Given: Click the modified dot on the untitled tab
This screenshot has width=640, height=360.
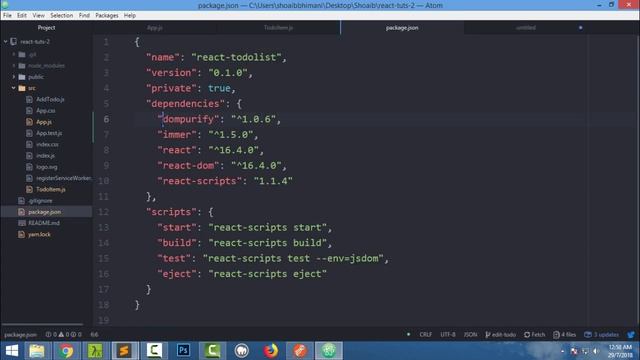Looking at the screenshot, I should click(580, 28).
